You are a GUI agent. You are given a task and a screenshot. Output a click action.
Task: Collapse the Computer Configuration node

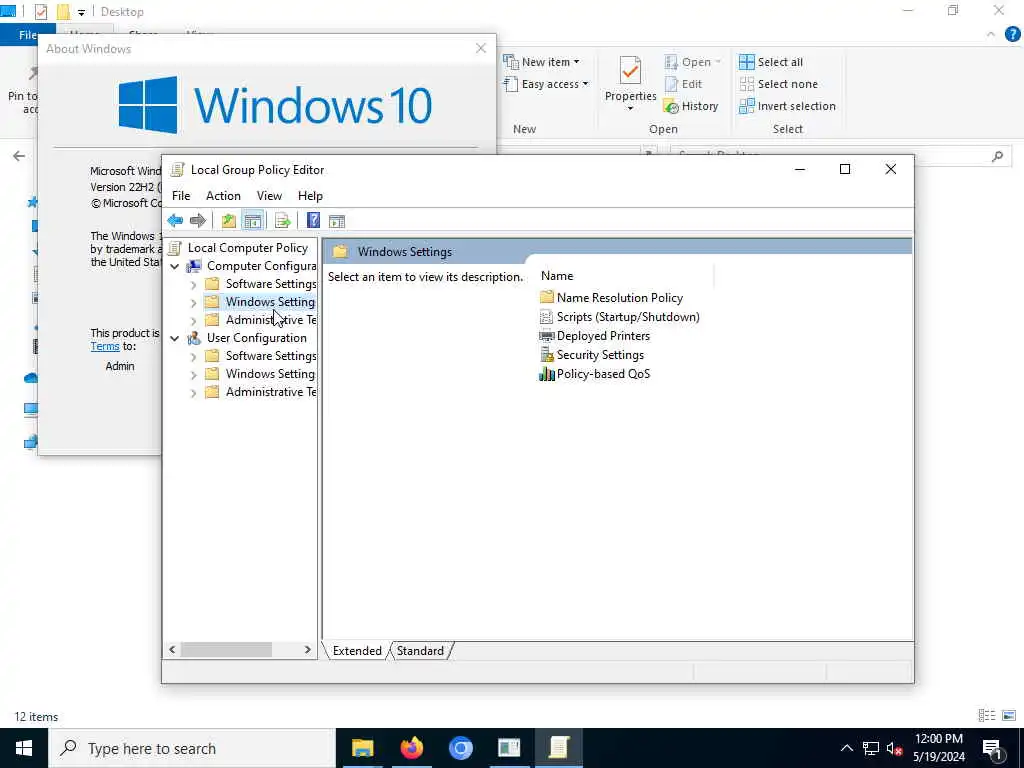(175, 266)
